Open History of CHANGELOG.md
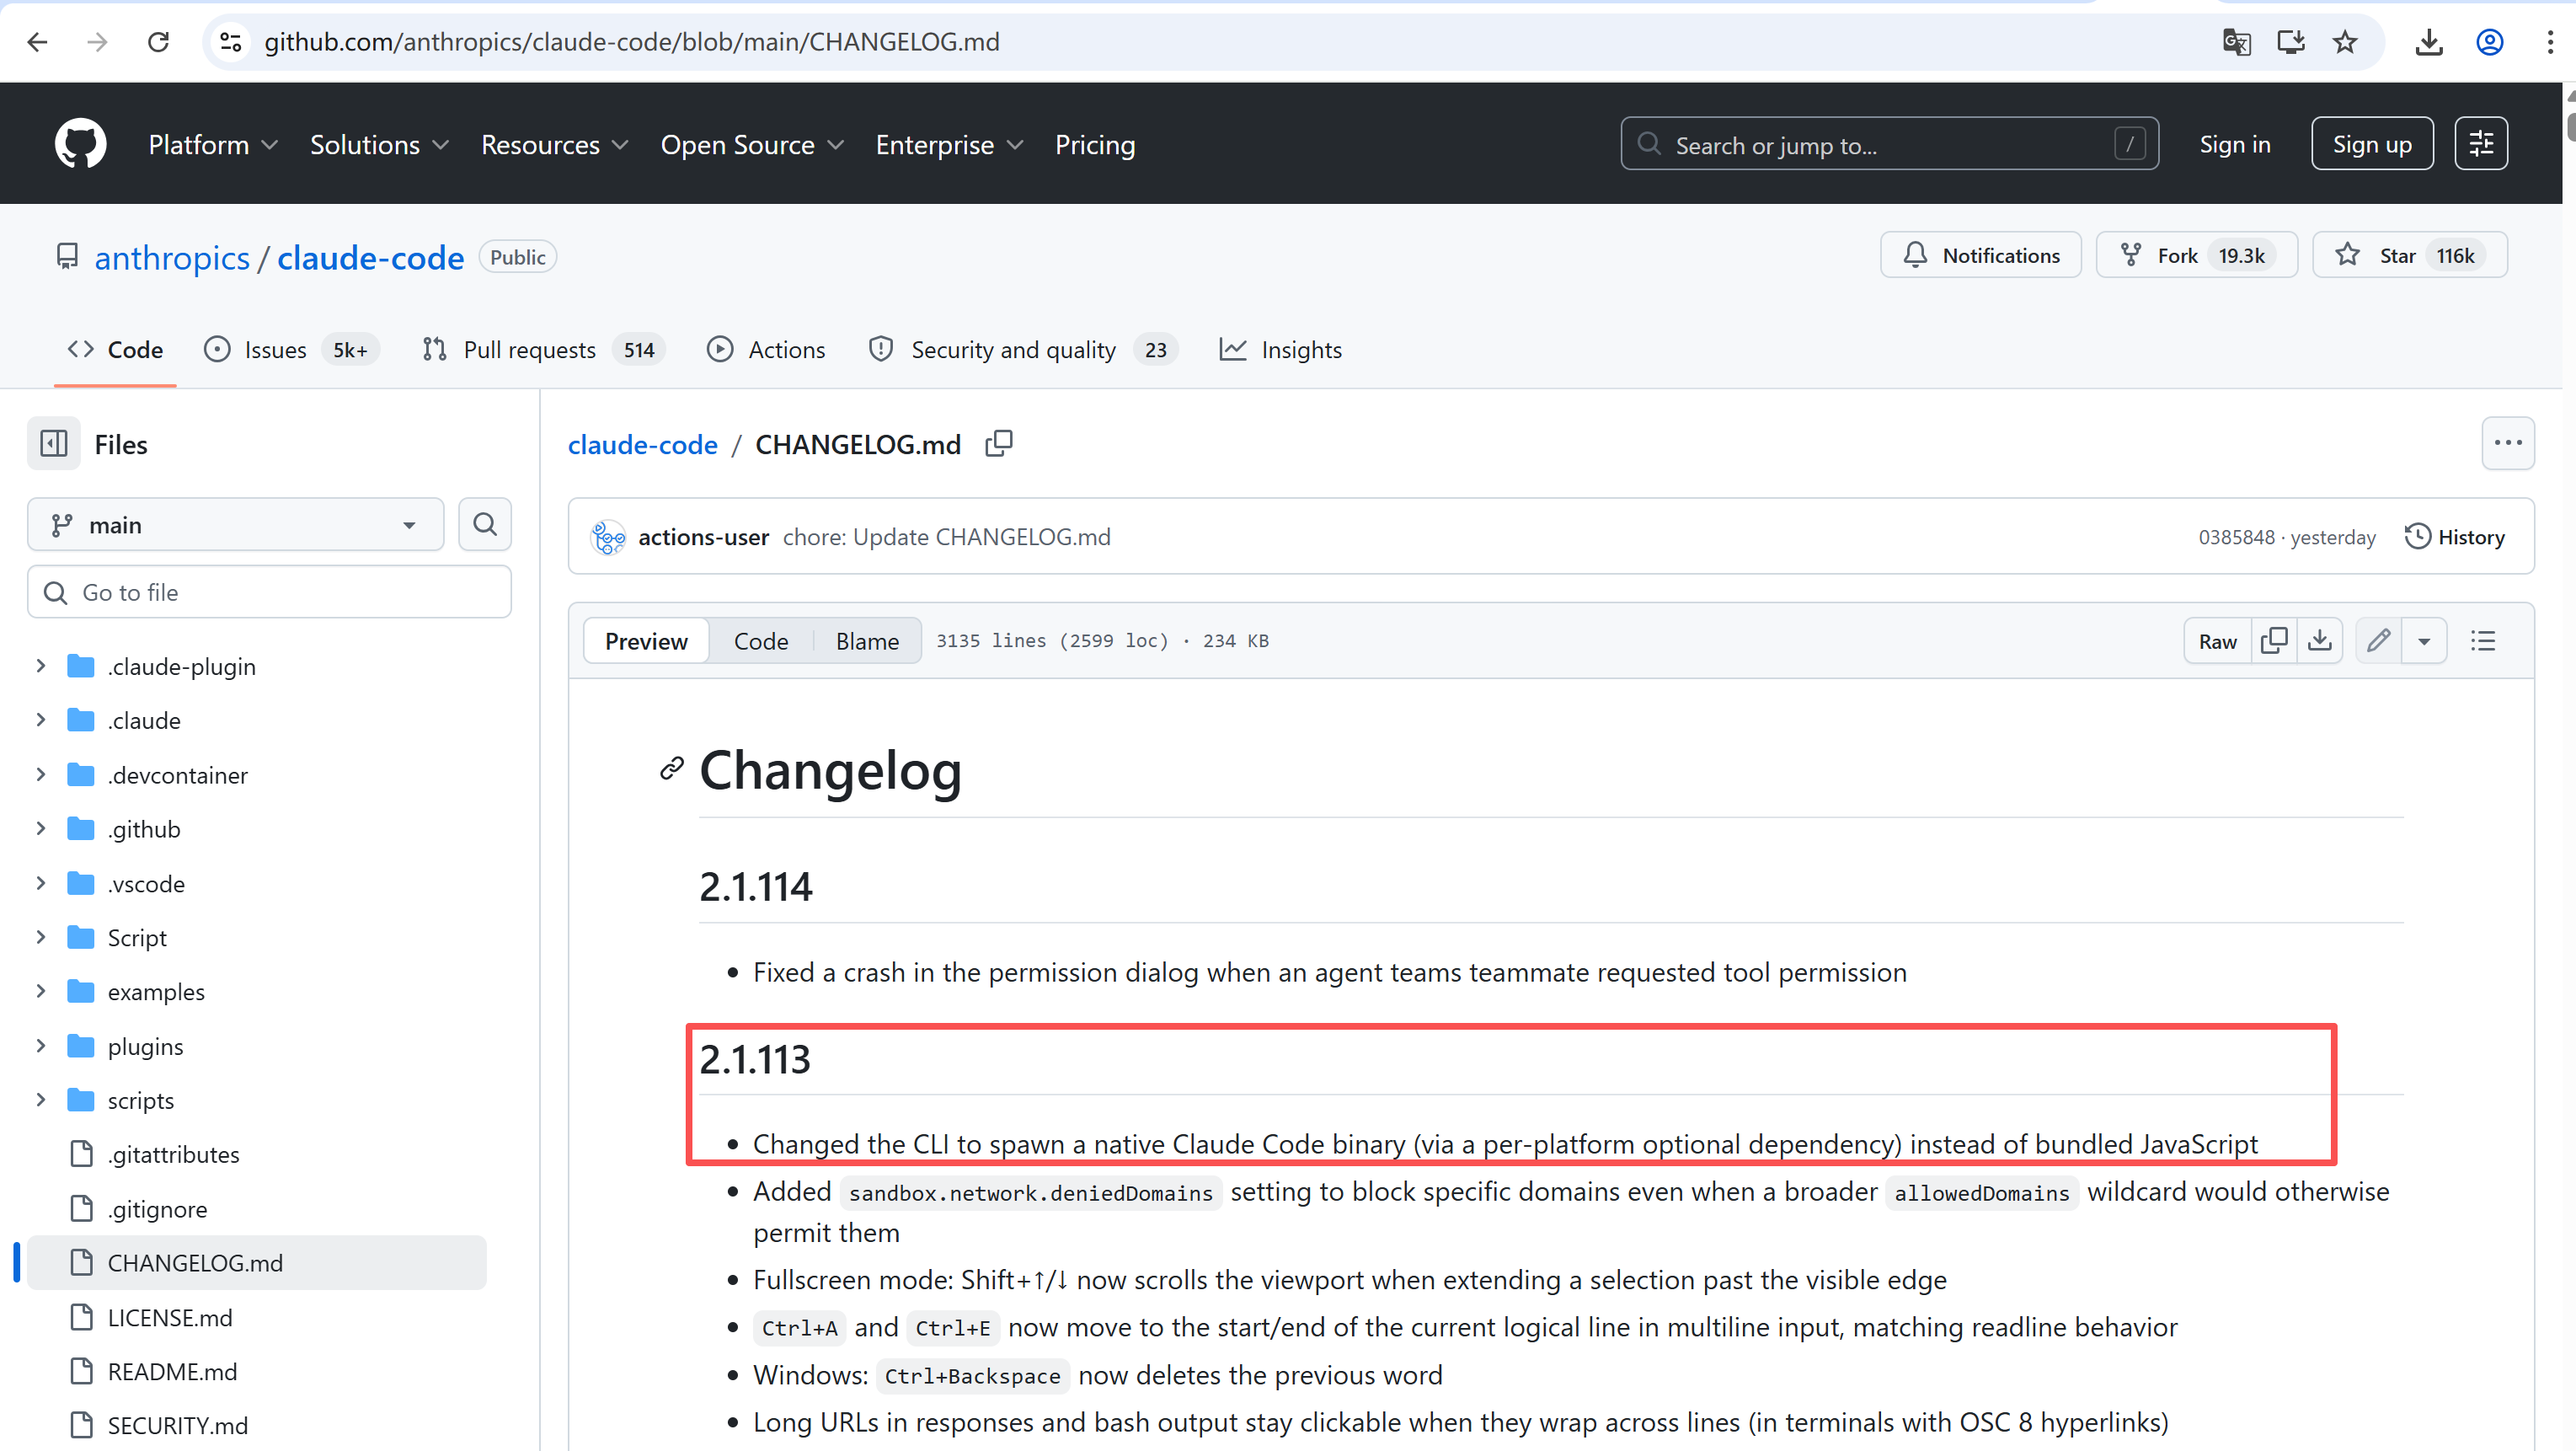The image size is (2576, 1451). click(x=2455, y=537)
